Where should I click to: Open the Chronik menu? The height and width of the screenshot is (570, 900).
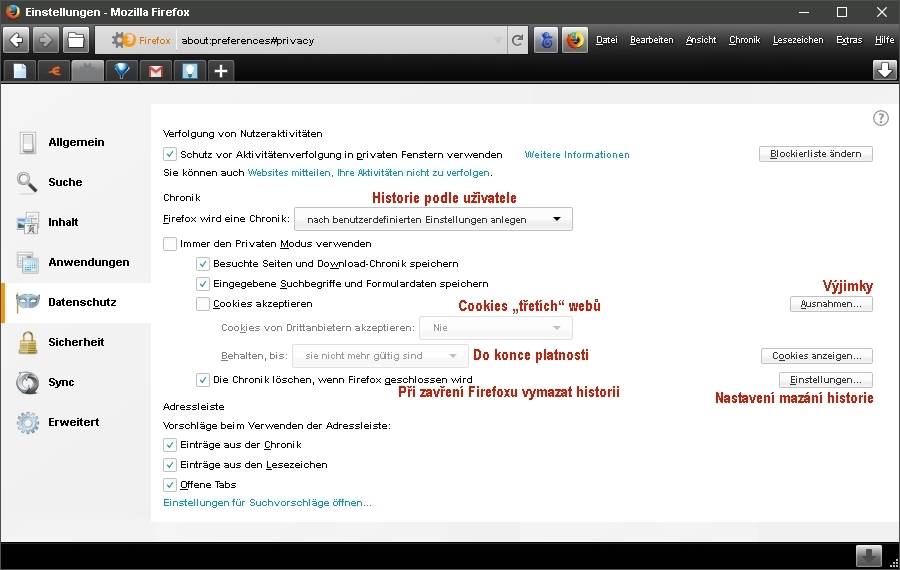click(x=744, y=40)
